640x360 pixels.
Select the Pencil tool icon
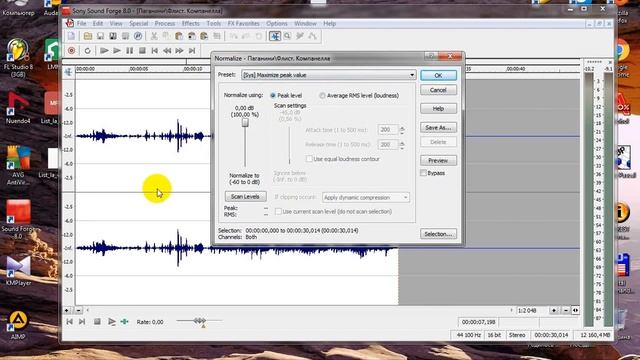tap(300, 36)
